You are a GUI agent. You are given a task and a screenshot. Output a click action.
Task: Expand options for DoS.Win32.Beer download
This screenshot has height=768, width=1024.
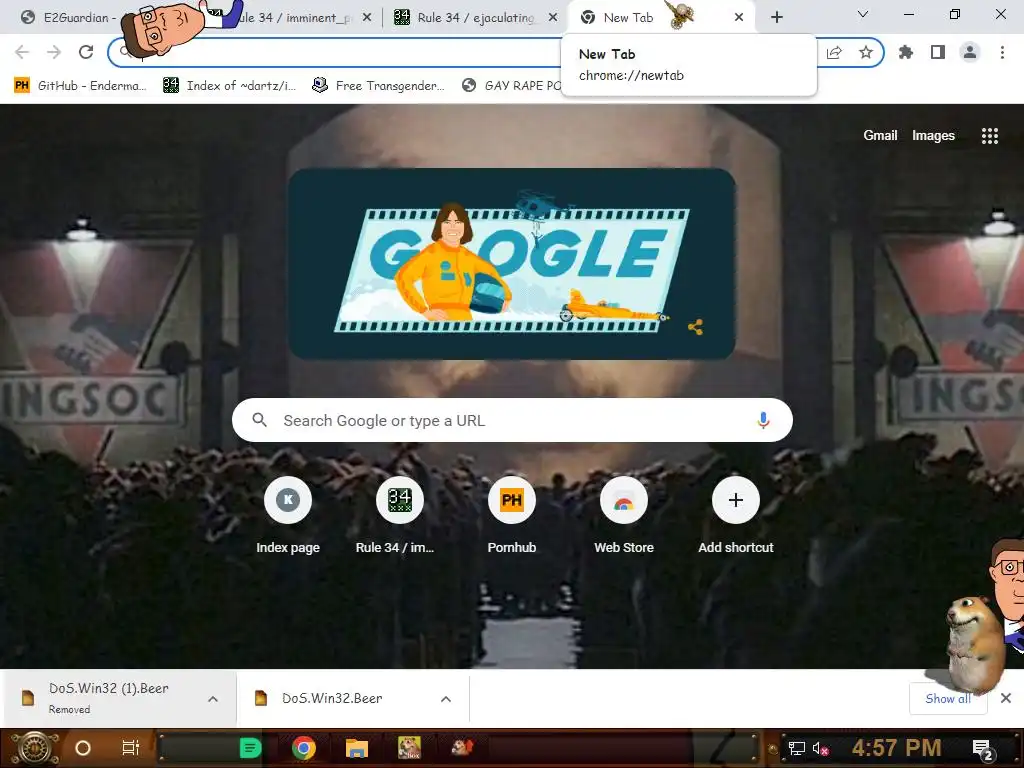pos(446,699)
